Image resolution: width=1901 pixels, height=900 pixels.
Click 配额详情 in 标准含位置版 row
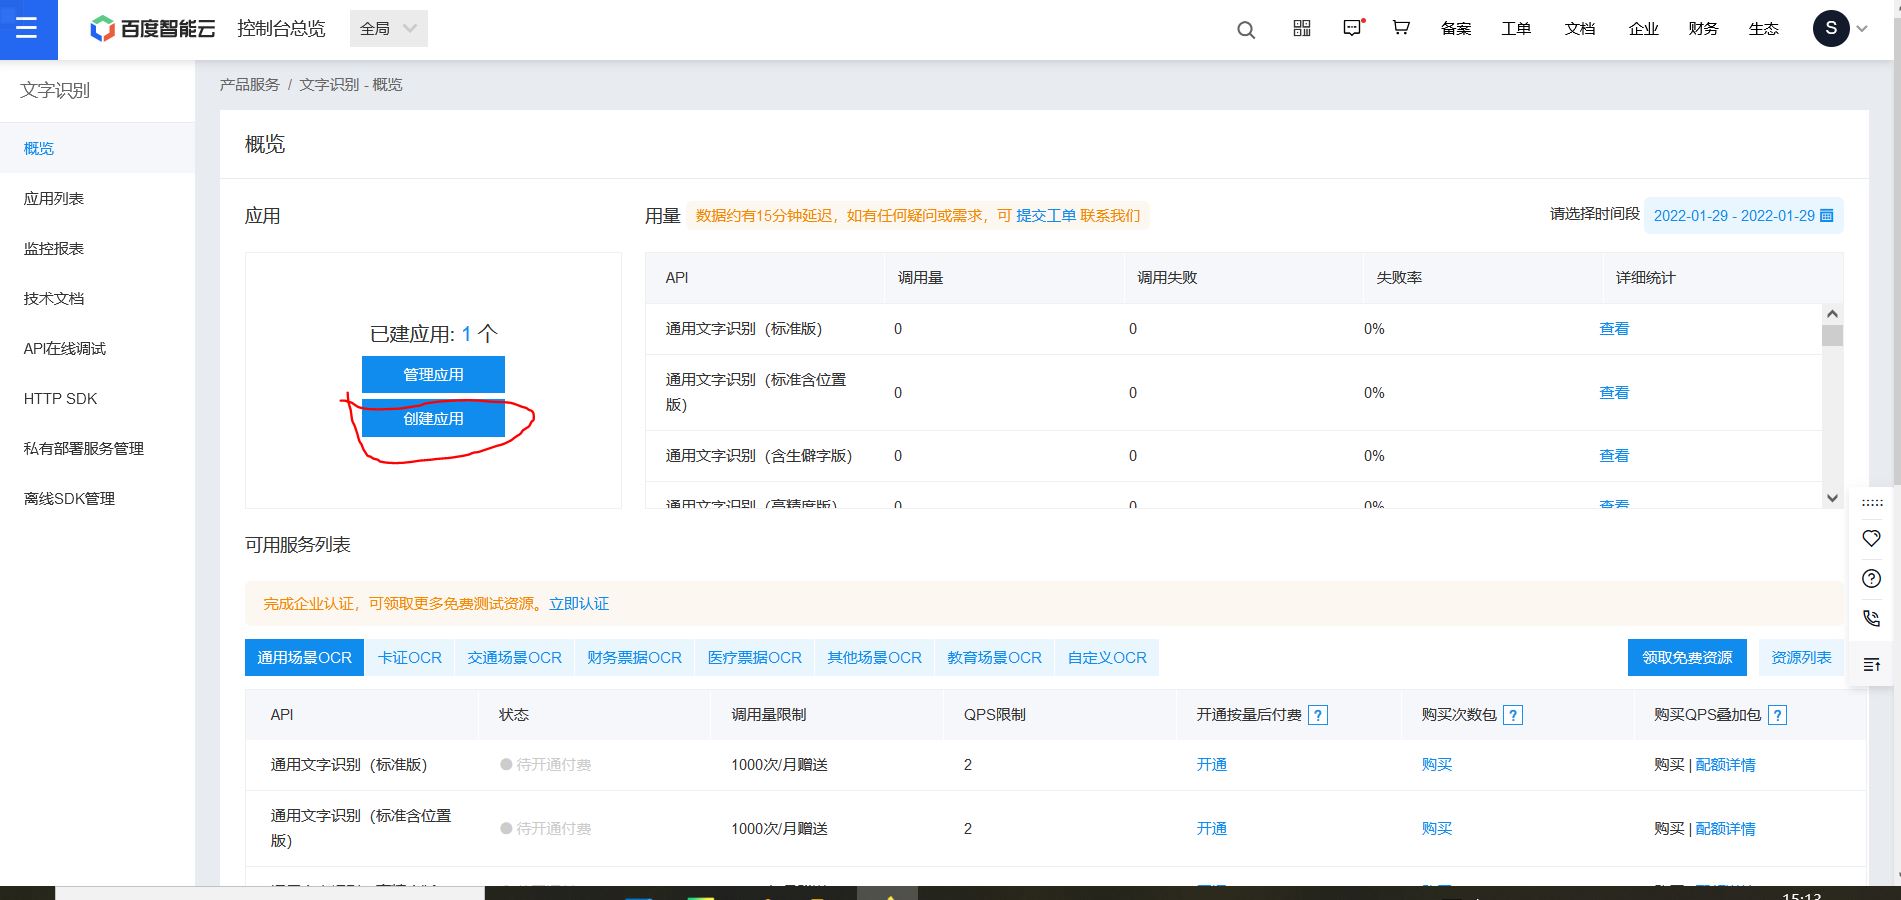pyautogui.click(x=1725, y=829)
